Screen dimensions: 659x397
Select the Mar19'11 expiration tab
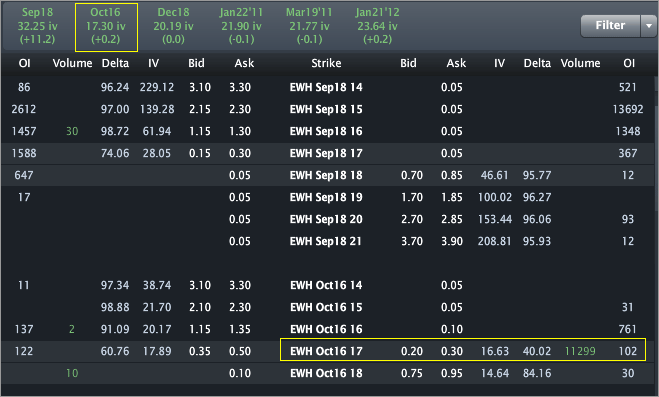[309, 26]
